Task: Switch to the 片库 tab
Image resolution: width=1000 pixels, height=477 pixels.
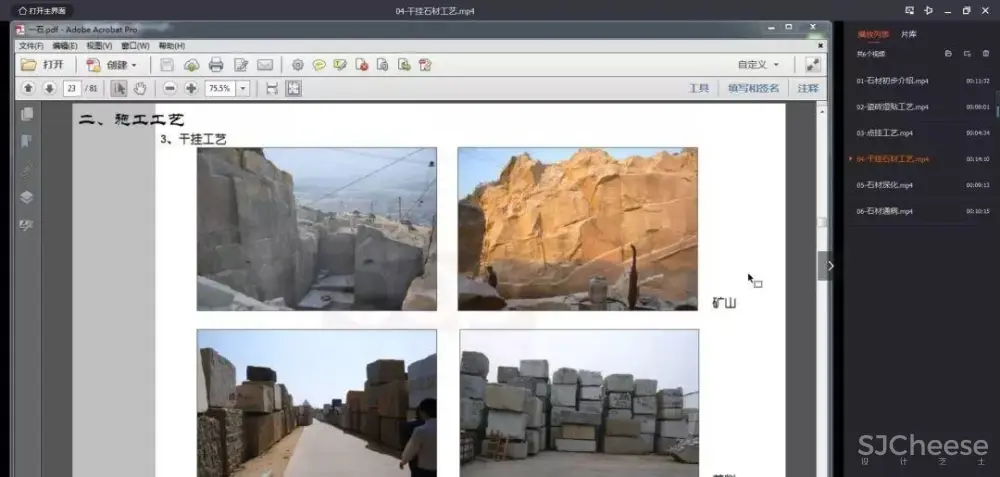Action: (908, 34)
